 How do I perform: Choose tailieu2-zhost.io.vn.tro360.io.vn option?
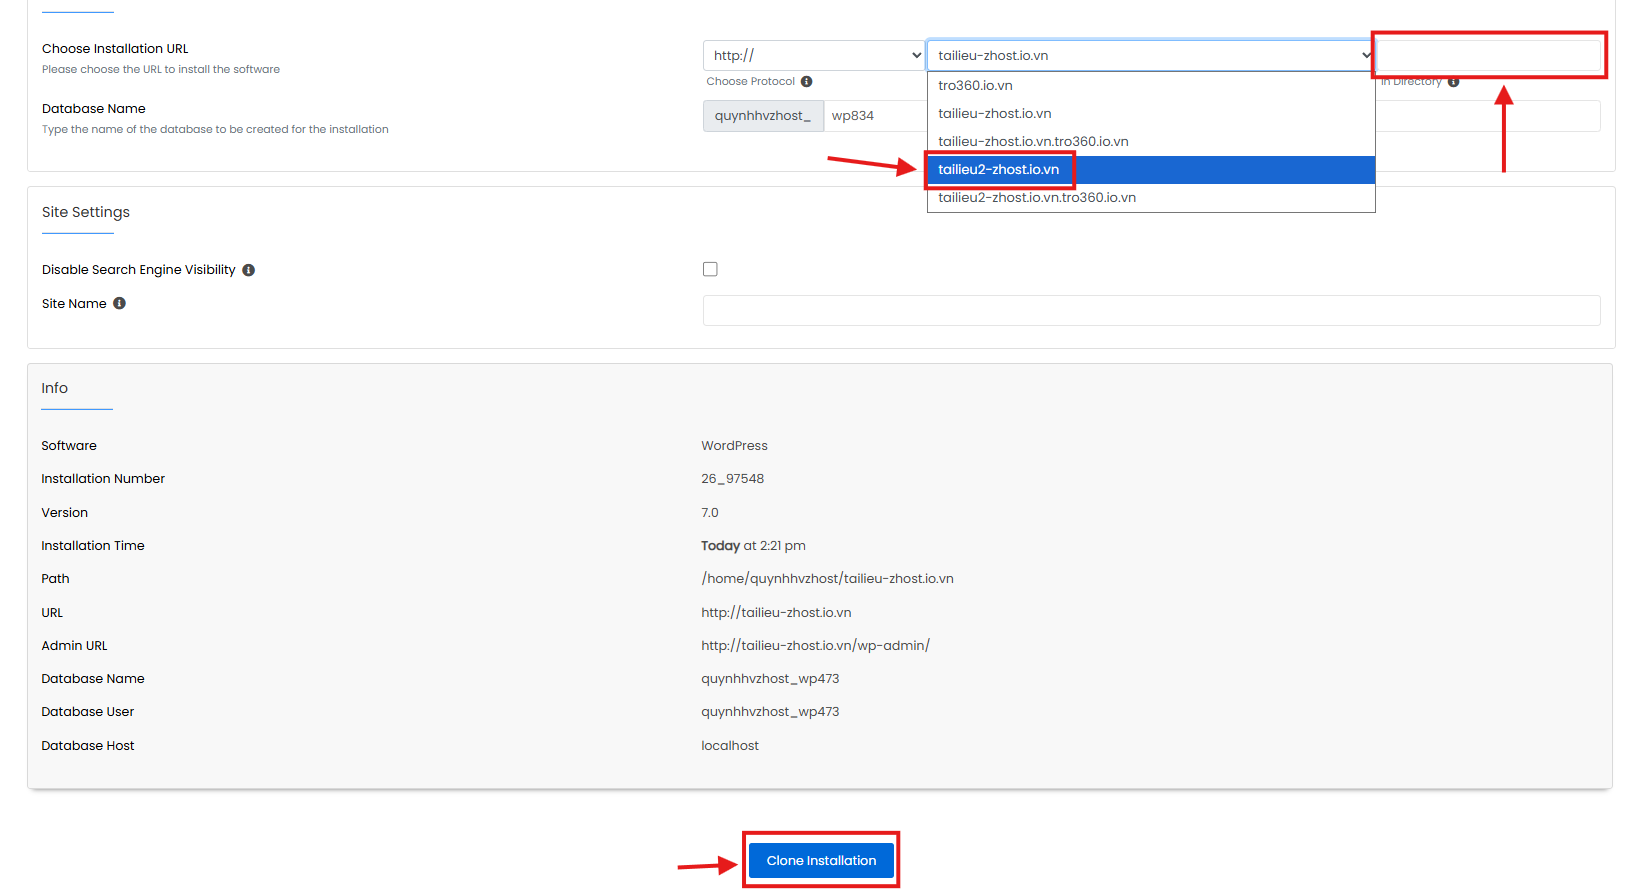click(x=1151, y=197)
